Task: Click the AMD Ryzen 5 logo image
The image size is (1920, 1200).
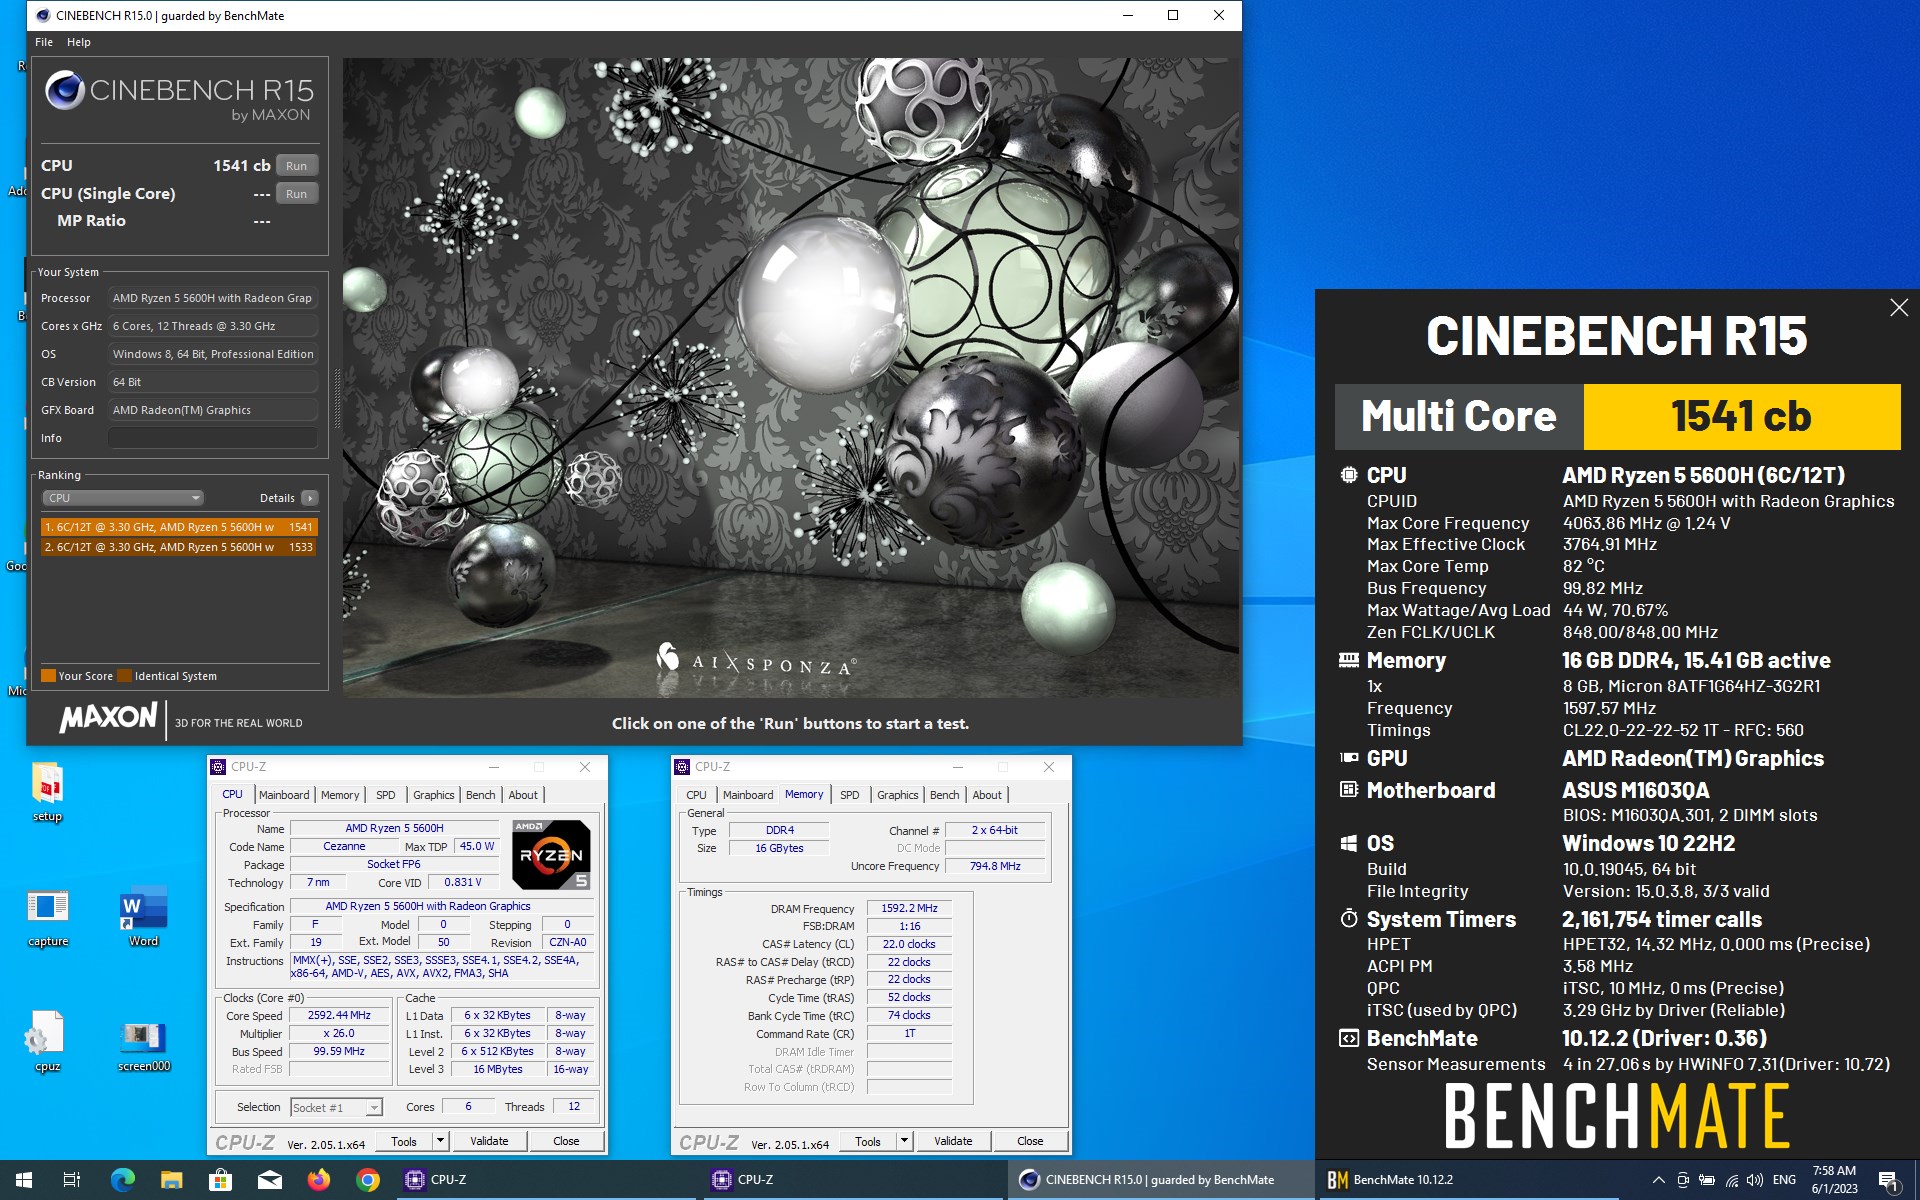Action: pyautogui.click(x=551, y=855)
